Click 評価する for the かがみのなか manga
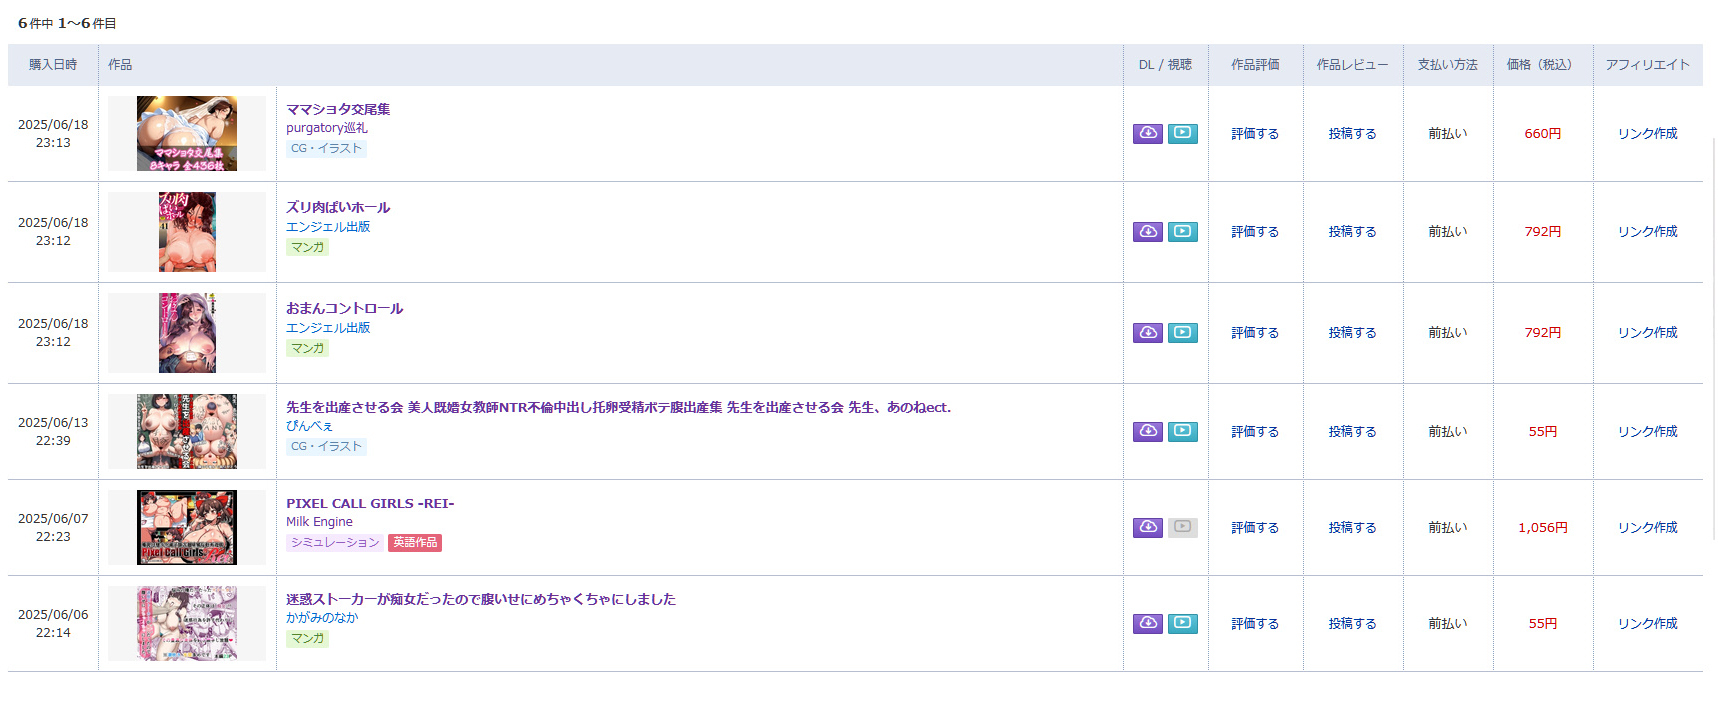 pyautogui.click(x=1254, y=624)
